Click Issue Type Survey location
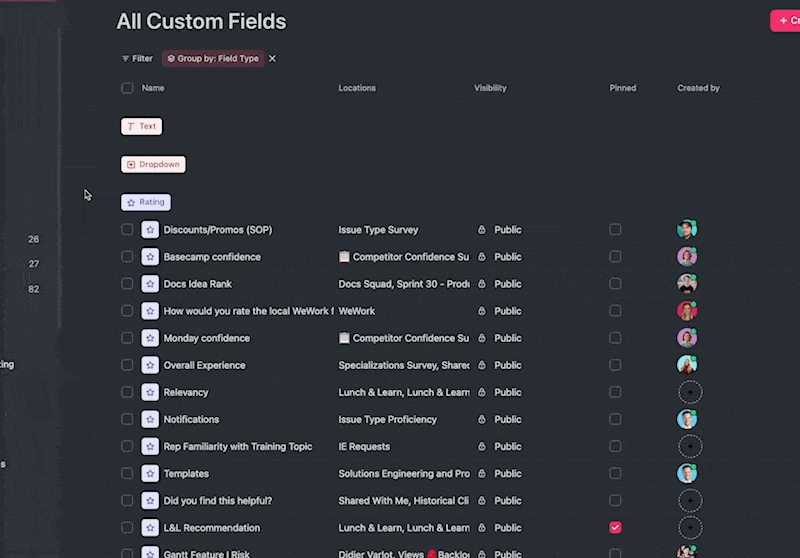 [x=378, y=230]
